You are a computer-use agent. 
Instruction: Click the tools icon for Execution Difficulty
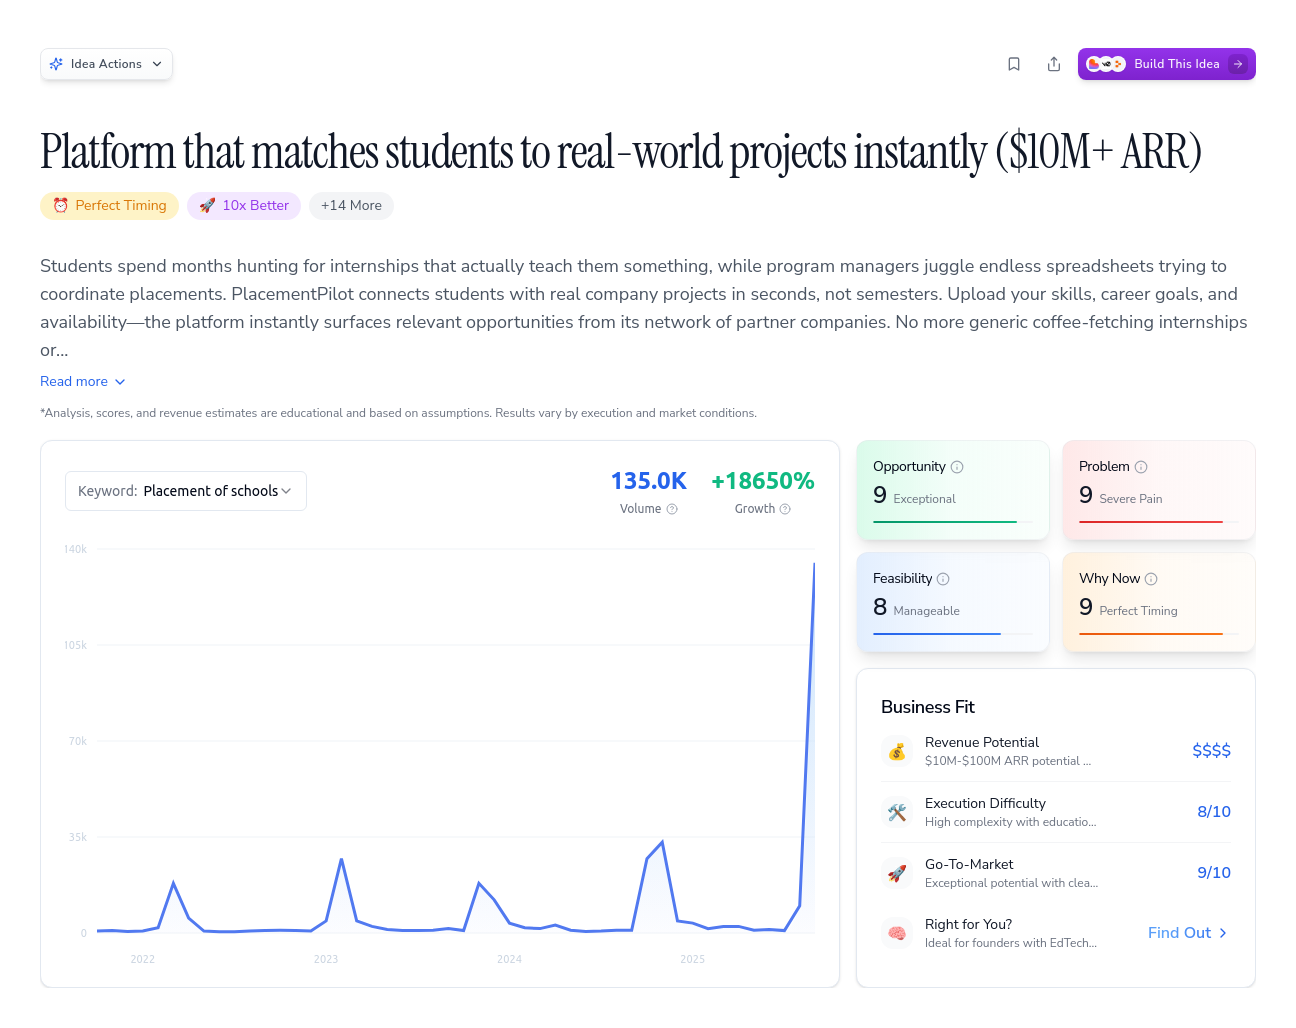(897, 811)
